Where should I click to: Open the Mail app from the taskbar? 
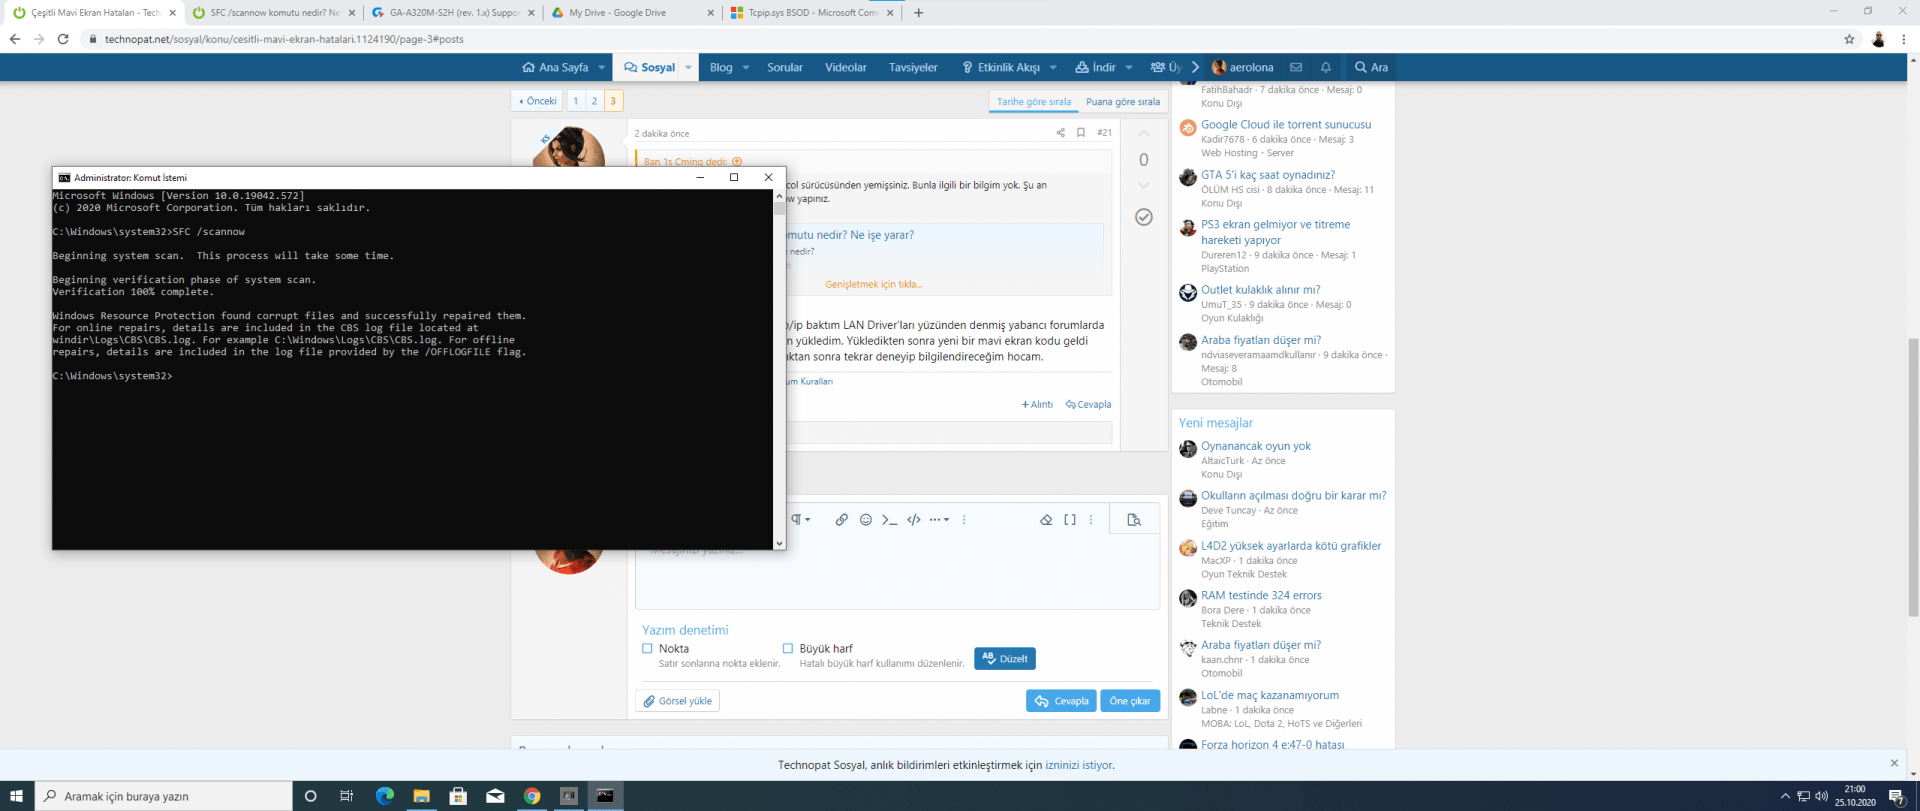point(495,796)
